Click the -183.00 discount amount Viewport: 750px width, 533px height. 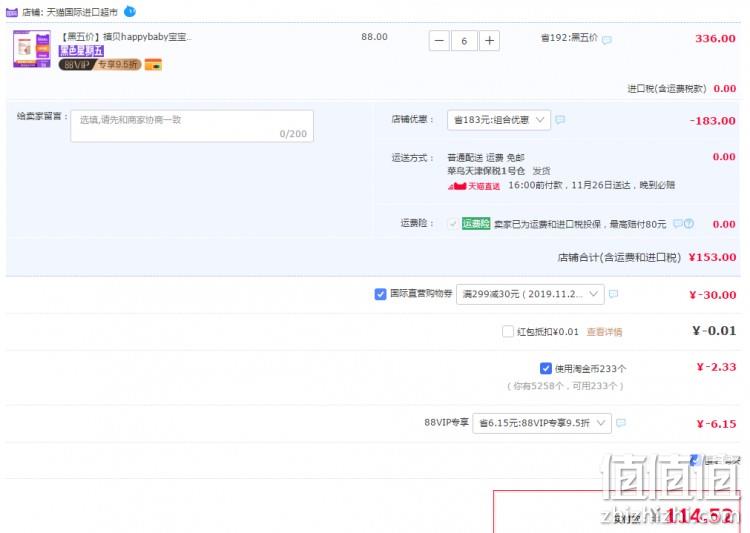[712, 121]
